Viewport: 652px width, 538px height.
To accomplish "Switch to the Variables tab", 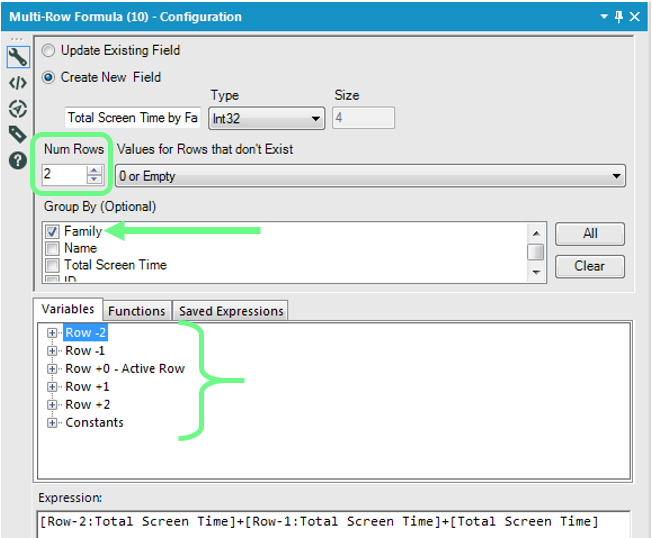I will (68, 309).
